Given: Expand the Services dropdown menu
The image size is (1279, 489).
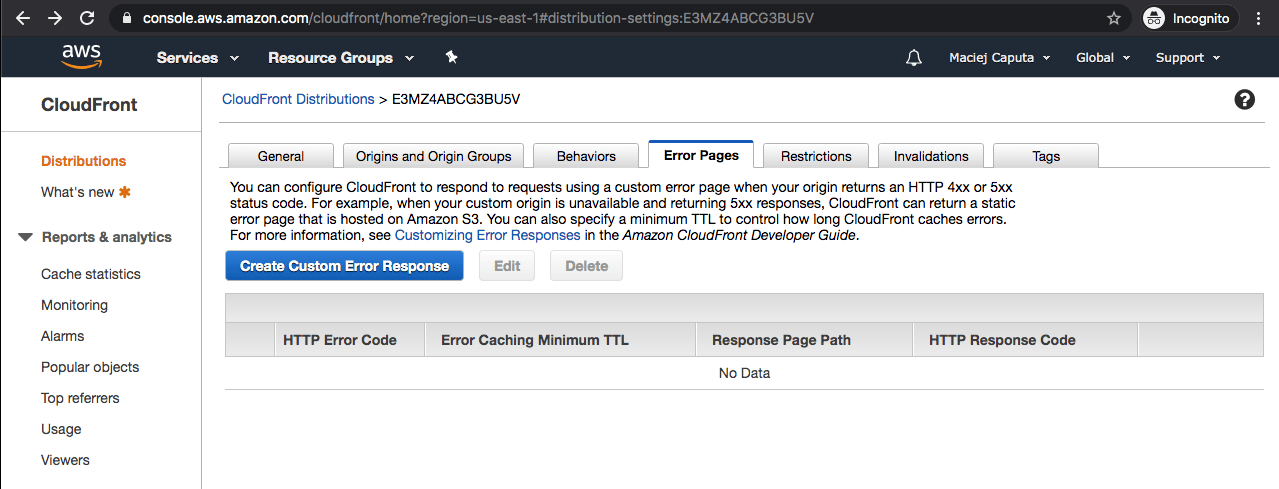Looking at the screenshot, I should (x=198, y=58).
